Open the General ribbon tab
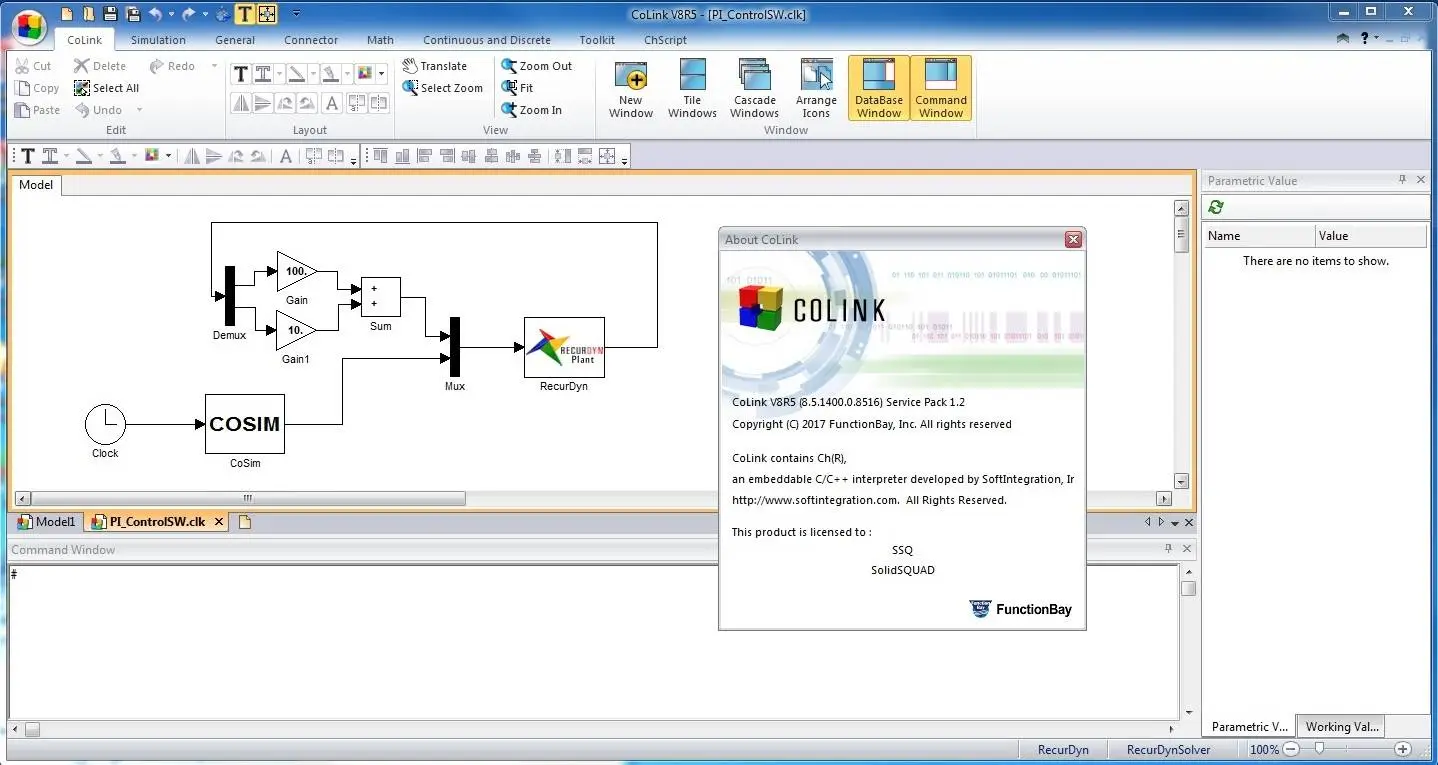The image size is (1438, 765). click(235, 40)
